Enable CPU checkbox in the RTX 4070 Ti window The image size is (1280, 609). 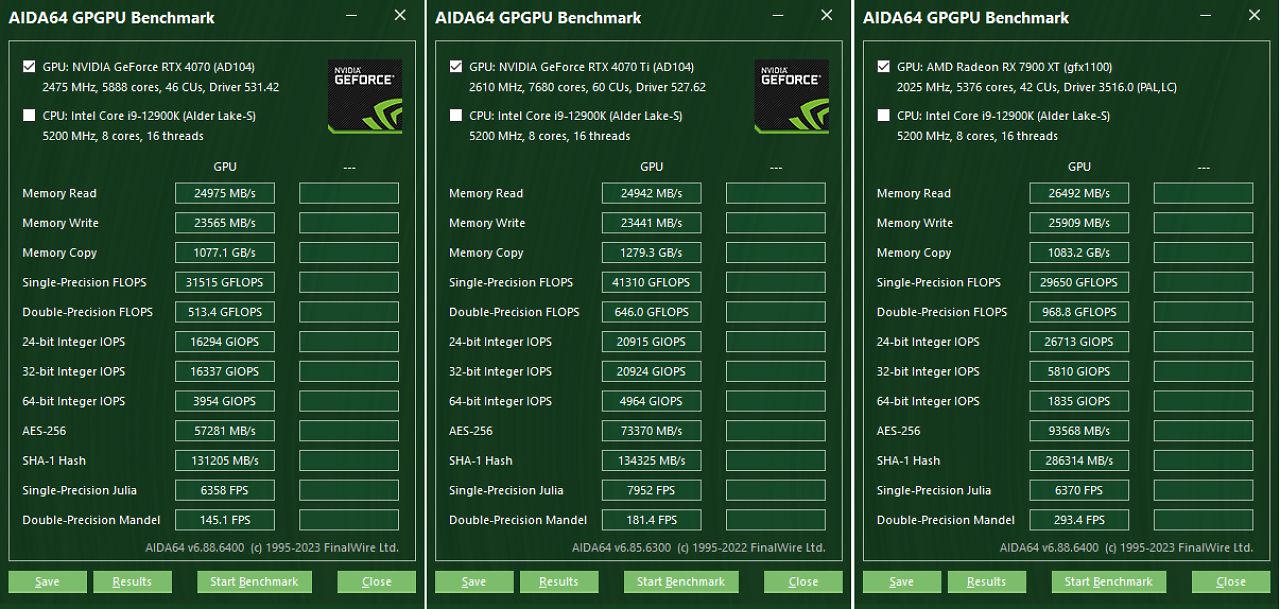456,116
